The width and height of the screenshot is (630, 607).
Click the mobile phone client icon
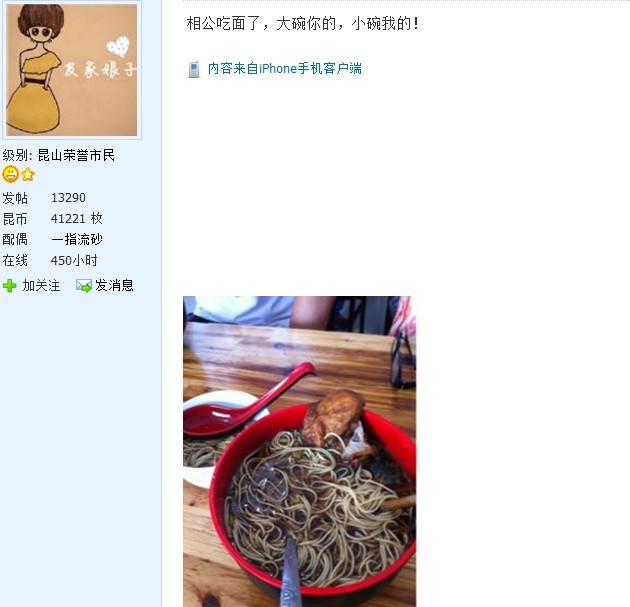194,69
